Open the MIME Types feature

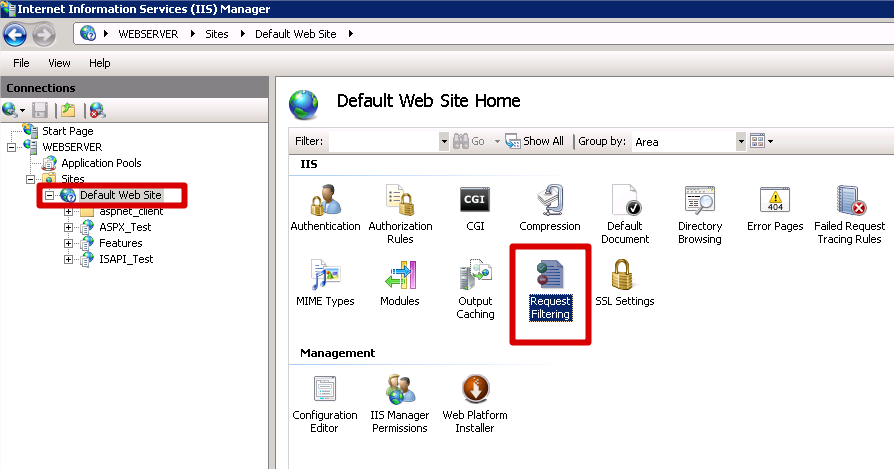(x=325, y=283)
